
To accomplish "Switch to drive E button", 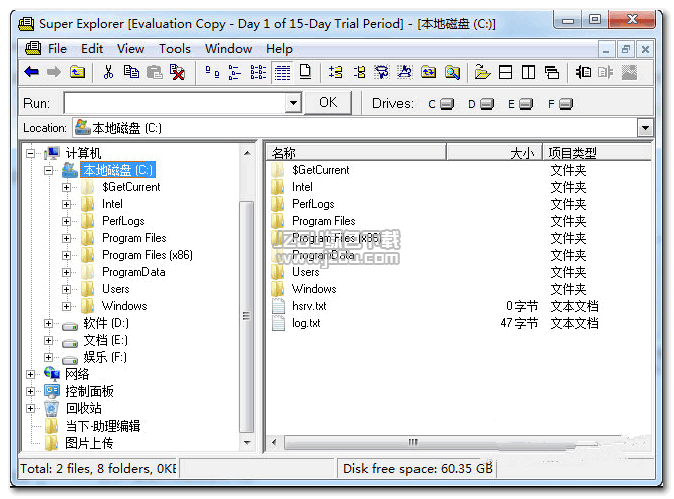I will tap(520, 104).
